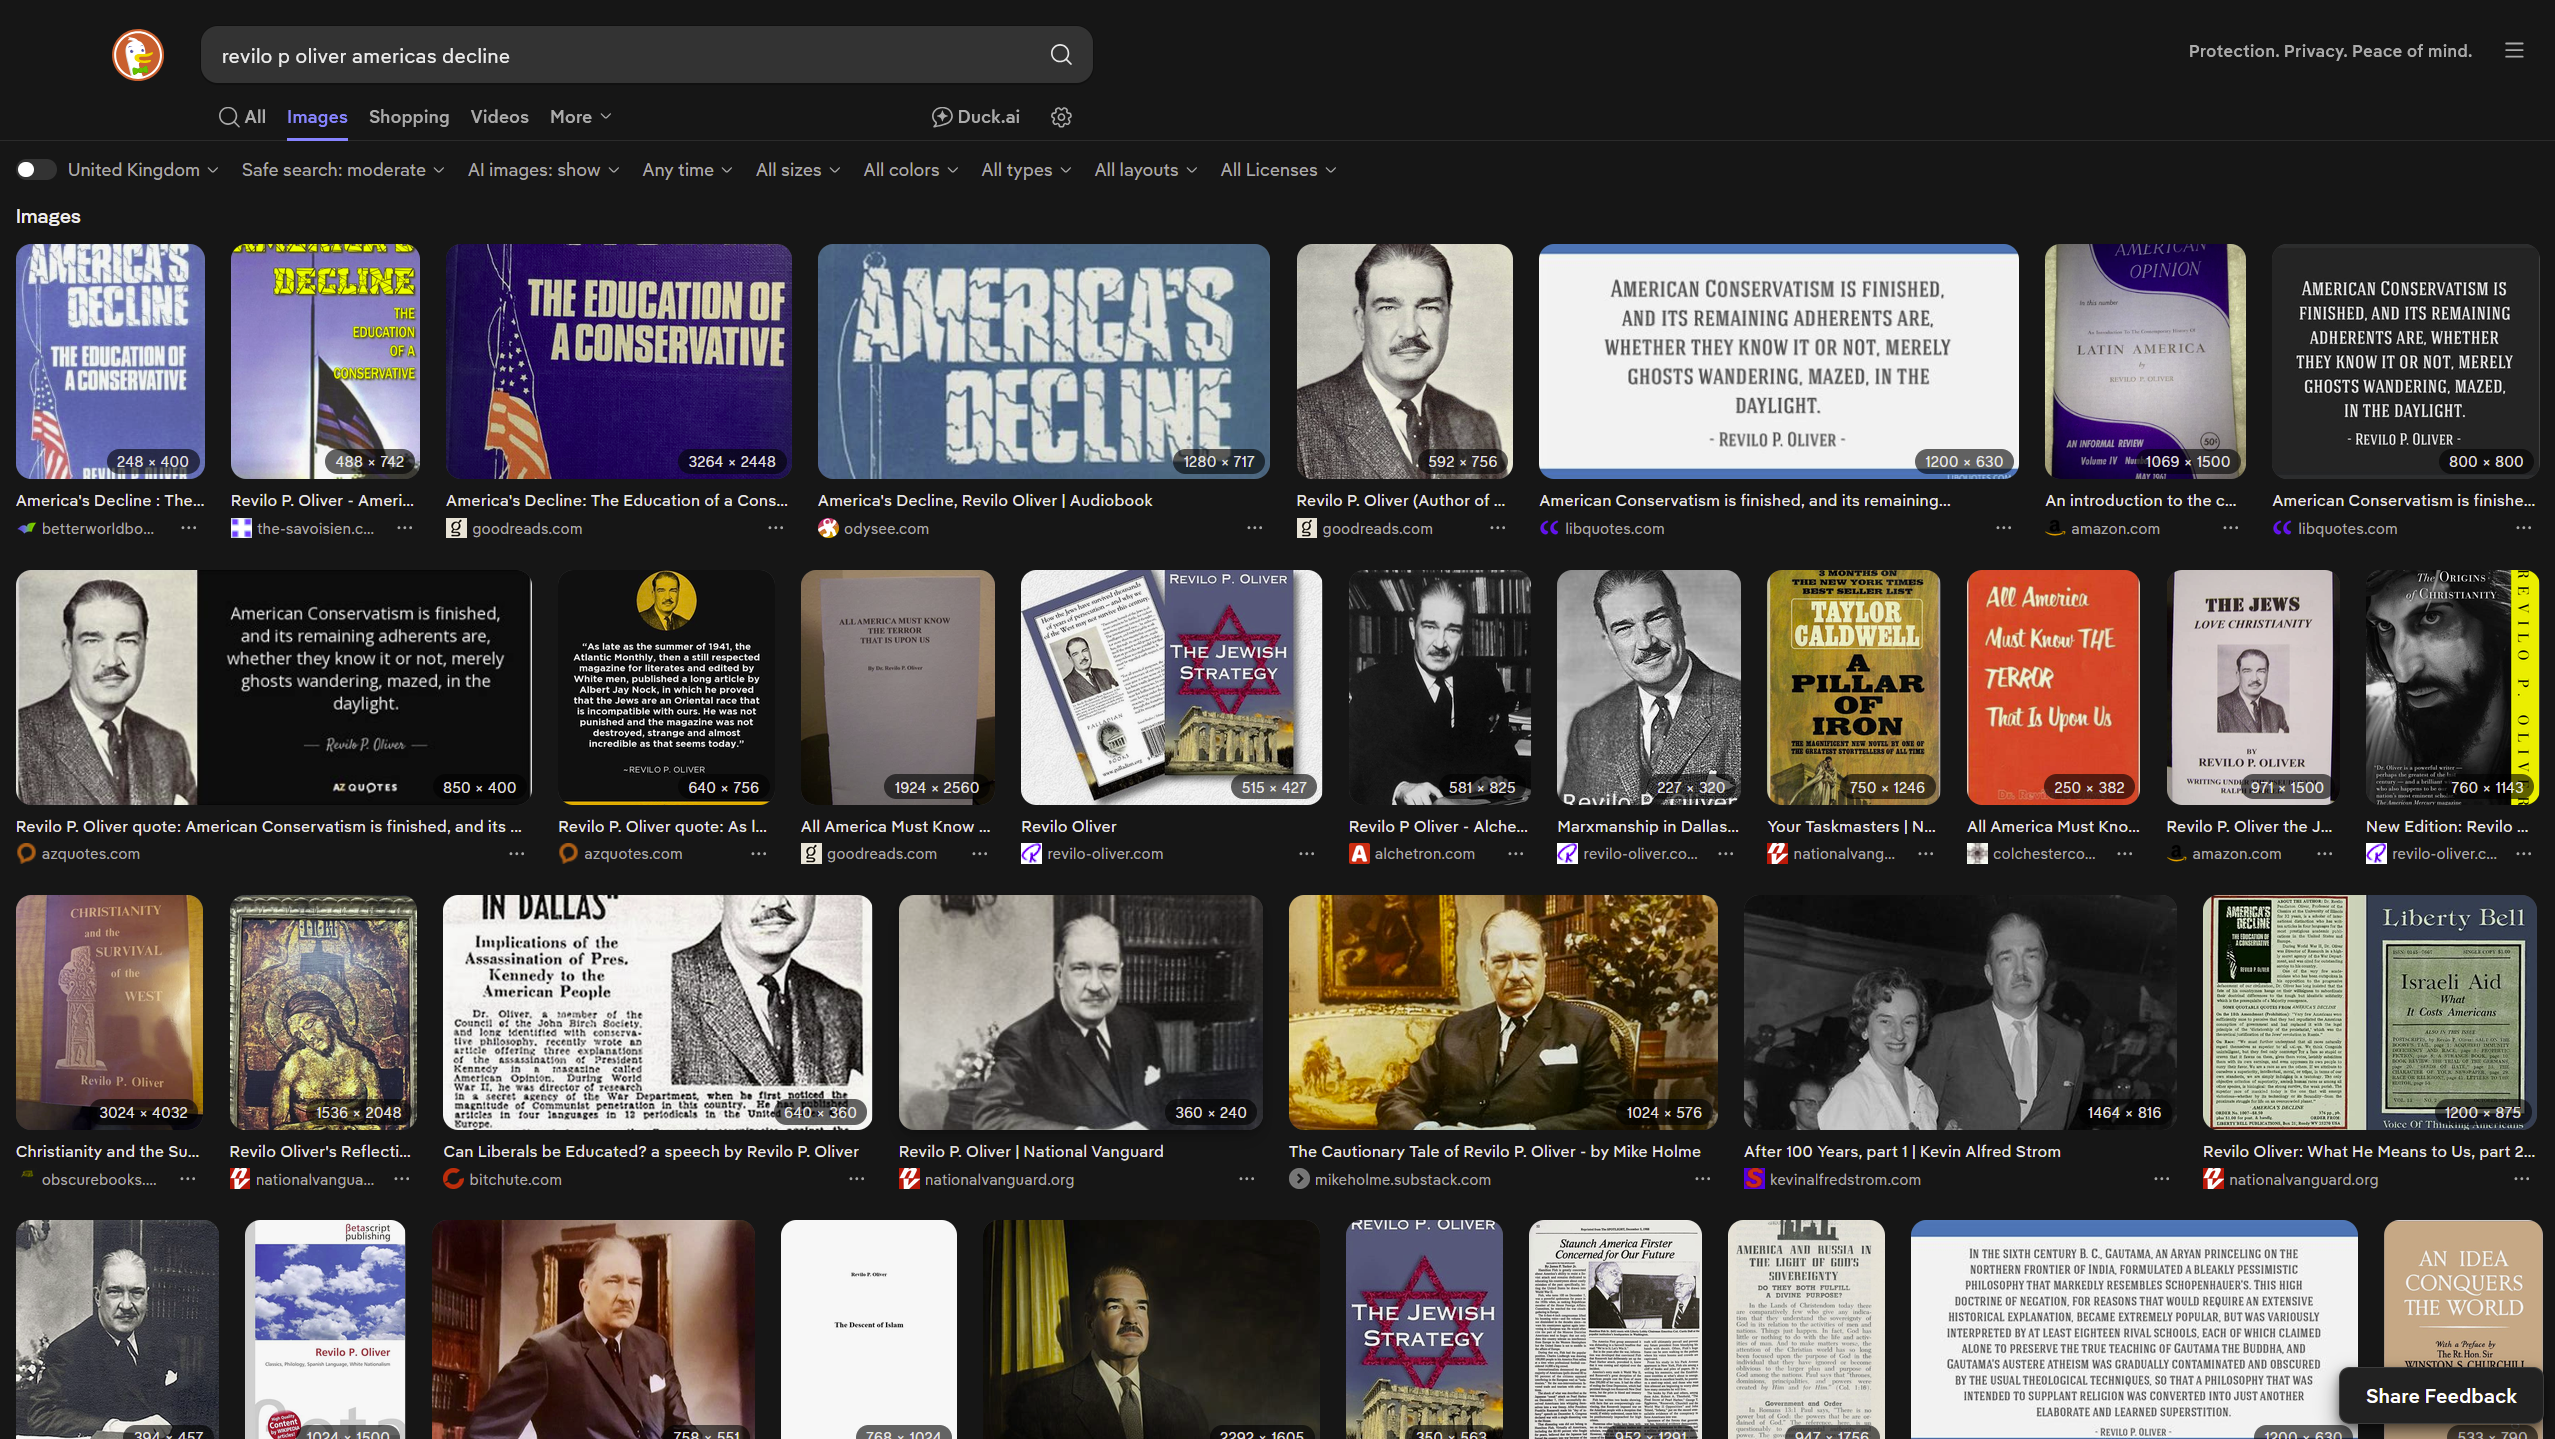Expand the United Kingdom region dropdown
The image size is (2555, 1439).
click(x=143, y=170)
